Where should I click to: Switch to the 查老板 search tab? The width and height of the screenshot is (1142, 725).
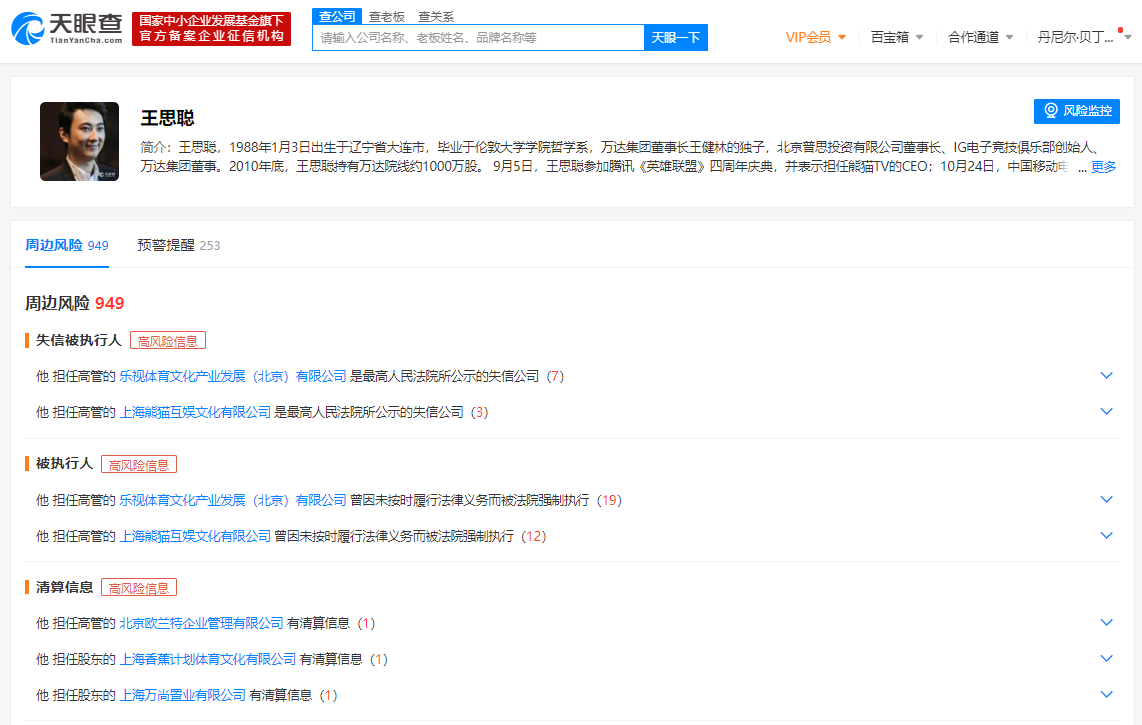pyautogui.click(x=386, y=17)
